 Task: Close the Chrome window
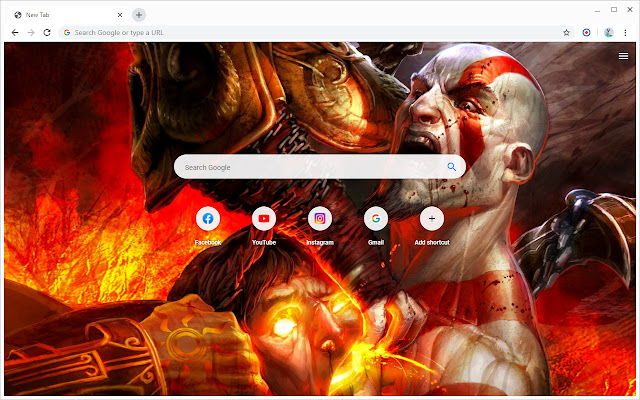tap(630, 9)
